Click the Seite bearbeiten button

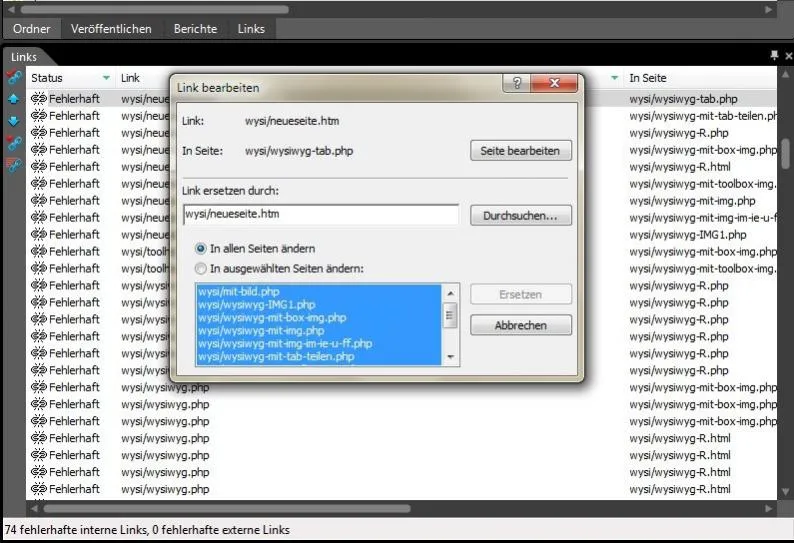(521, 151)
